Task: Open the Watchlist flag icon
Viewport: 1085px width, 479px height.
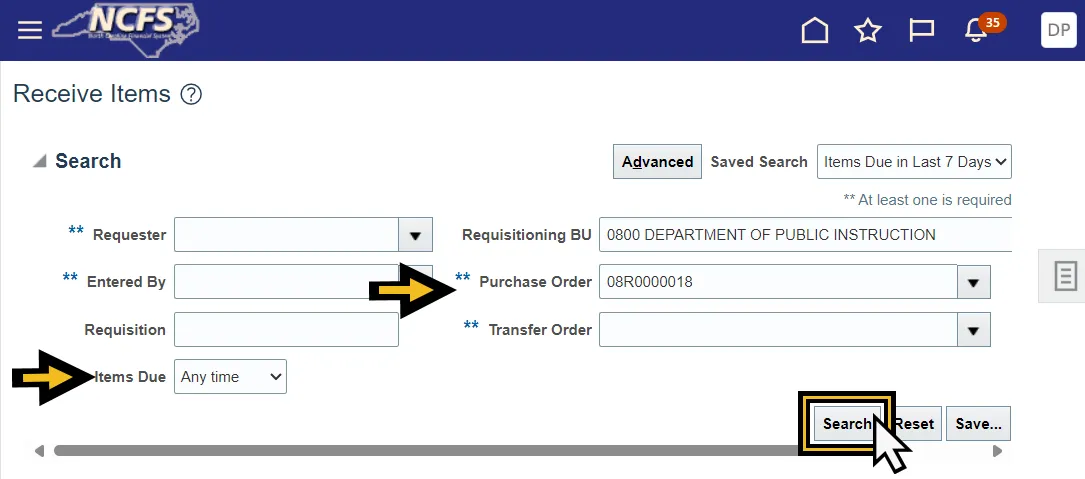Action: 921,31
